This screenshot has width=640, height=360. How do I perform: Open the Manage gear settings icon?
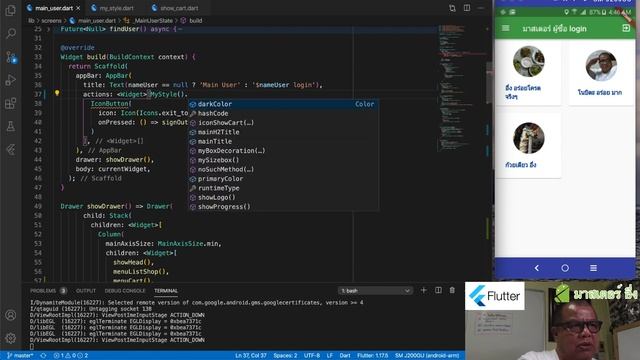11,338
